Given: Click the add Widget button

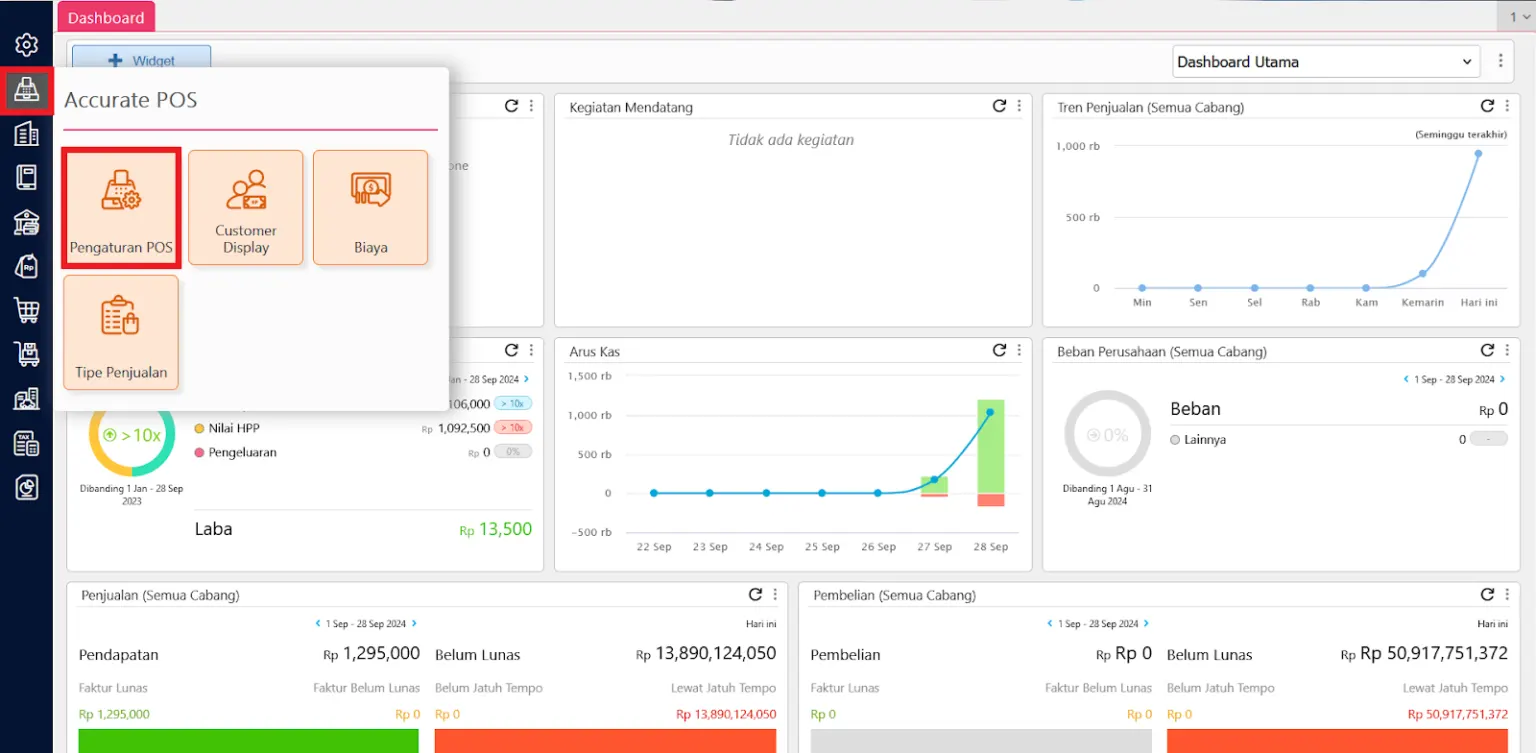Looking at the screenshot, I should 141,60.
